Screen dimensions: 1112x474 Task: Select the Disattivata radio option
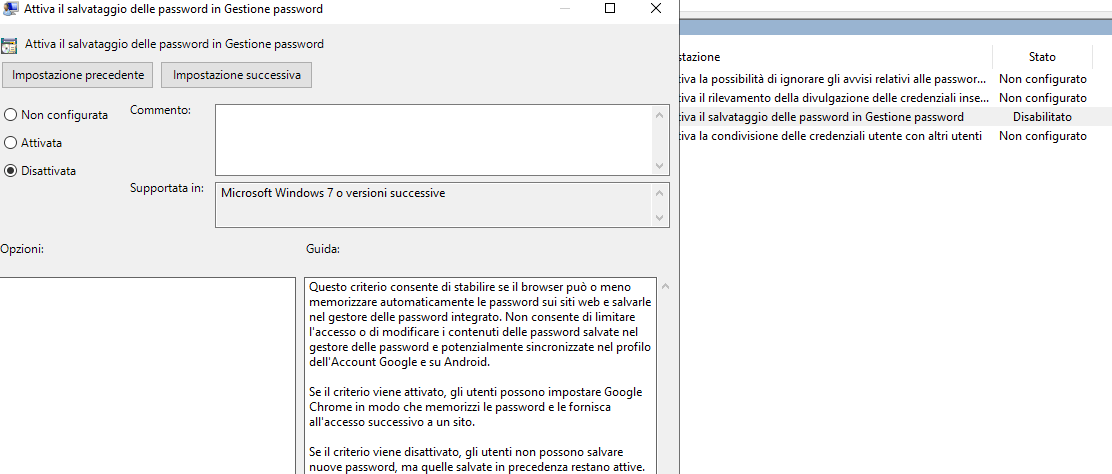click(x=10, y=171)
